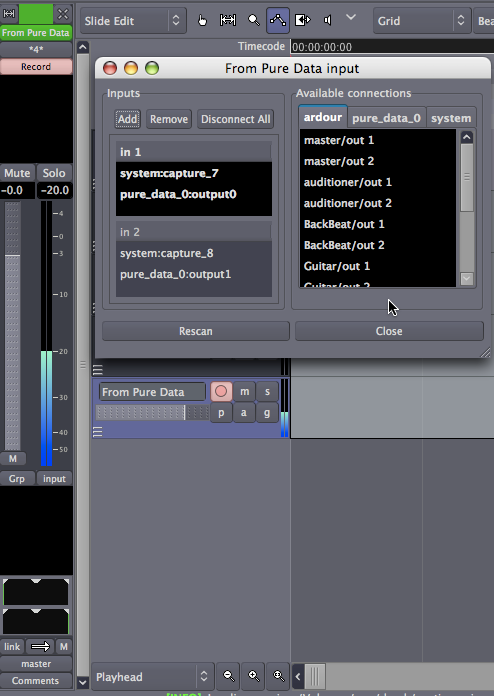Open the Slide Edit mode dropdown
The height and width of the screenshot is (696, 494).
click(133, 21)
